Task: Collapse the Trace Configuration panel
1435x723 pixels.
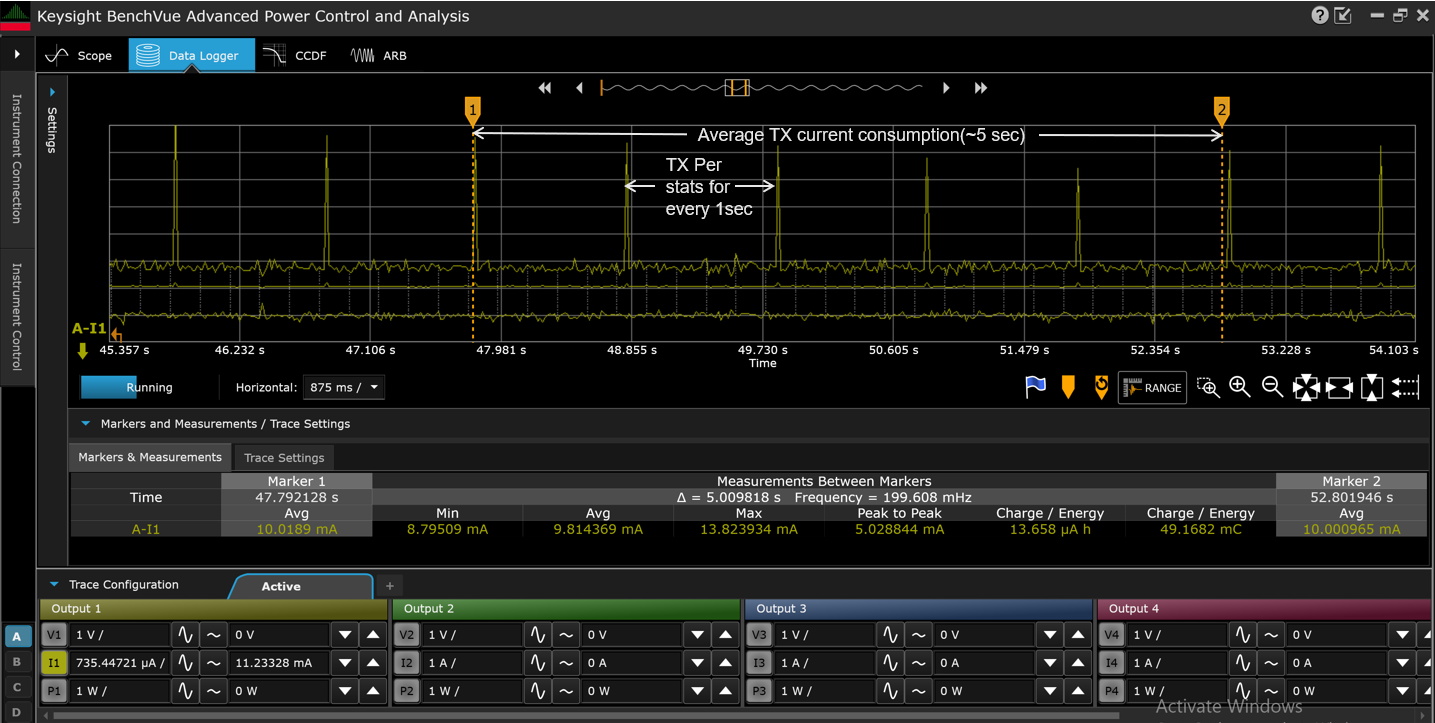Action: 55,584
